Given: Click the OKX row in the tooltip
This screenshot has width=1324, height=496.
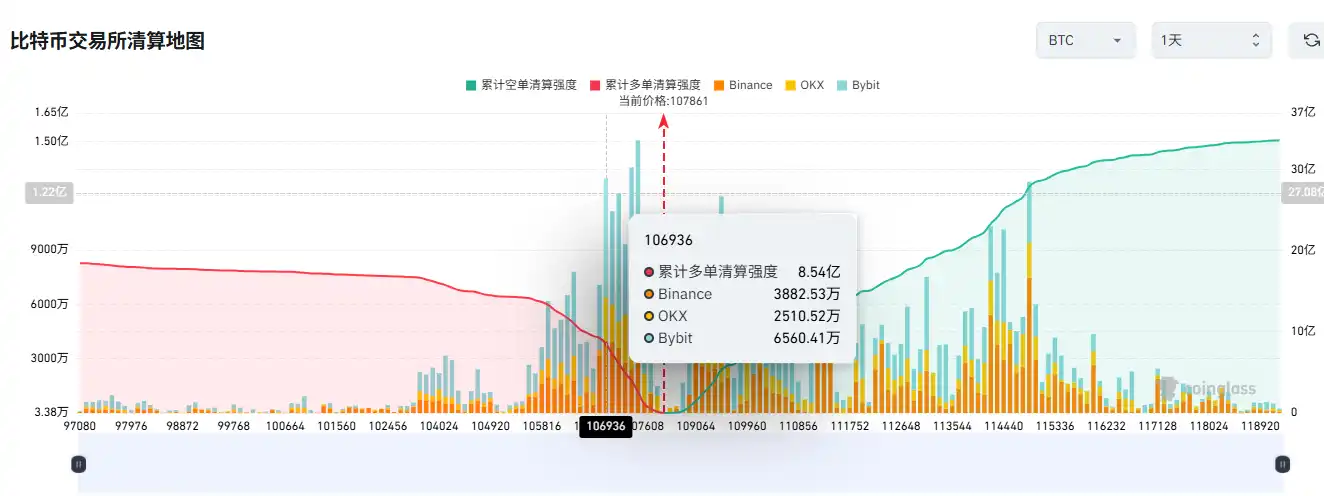Looking at the screenshot, I should [x=742, y=316].
